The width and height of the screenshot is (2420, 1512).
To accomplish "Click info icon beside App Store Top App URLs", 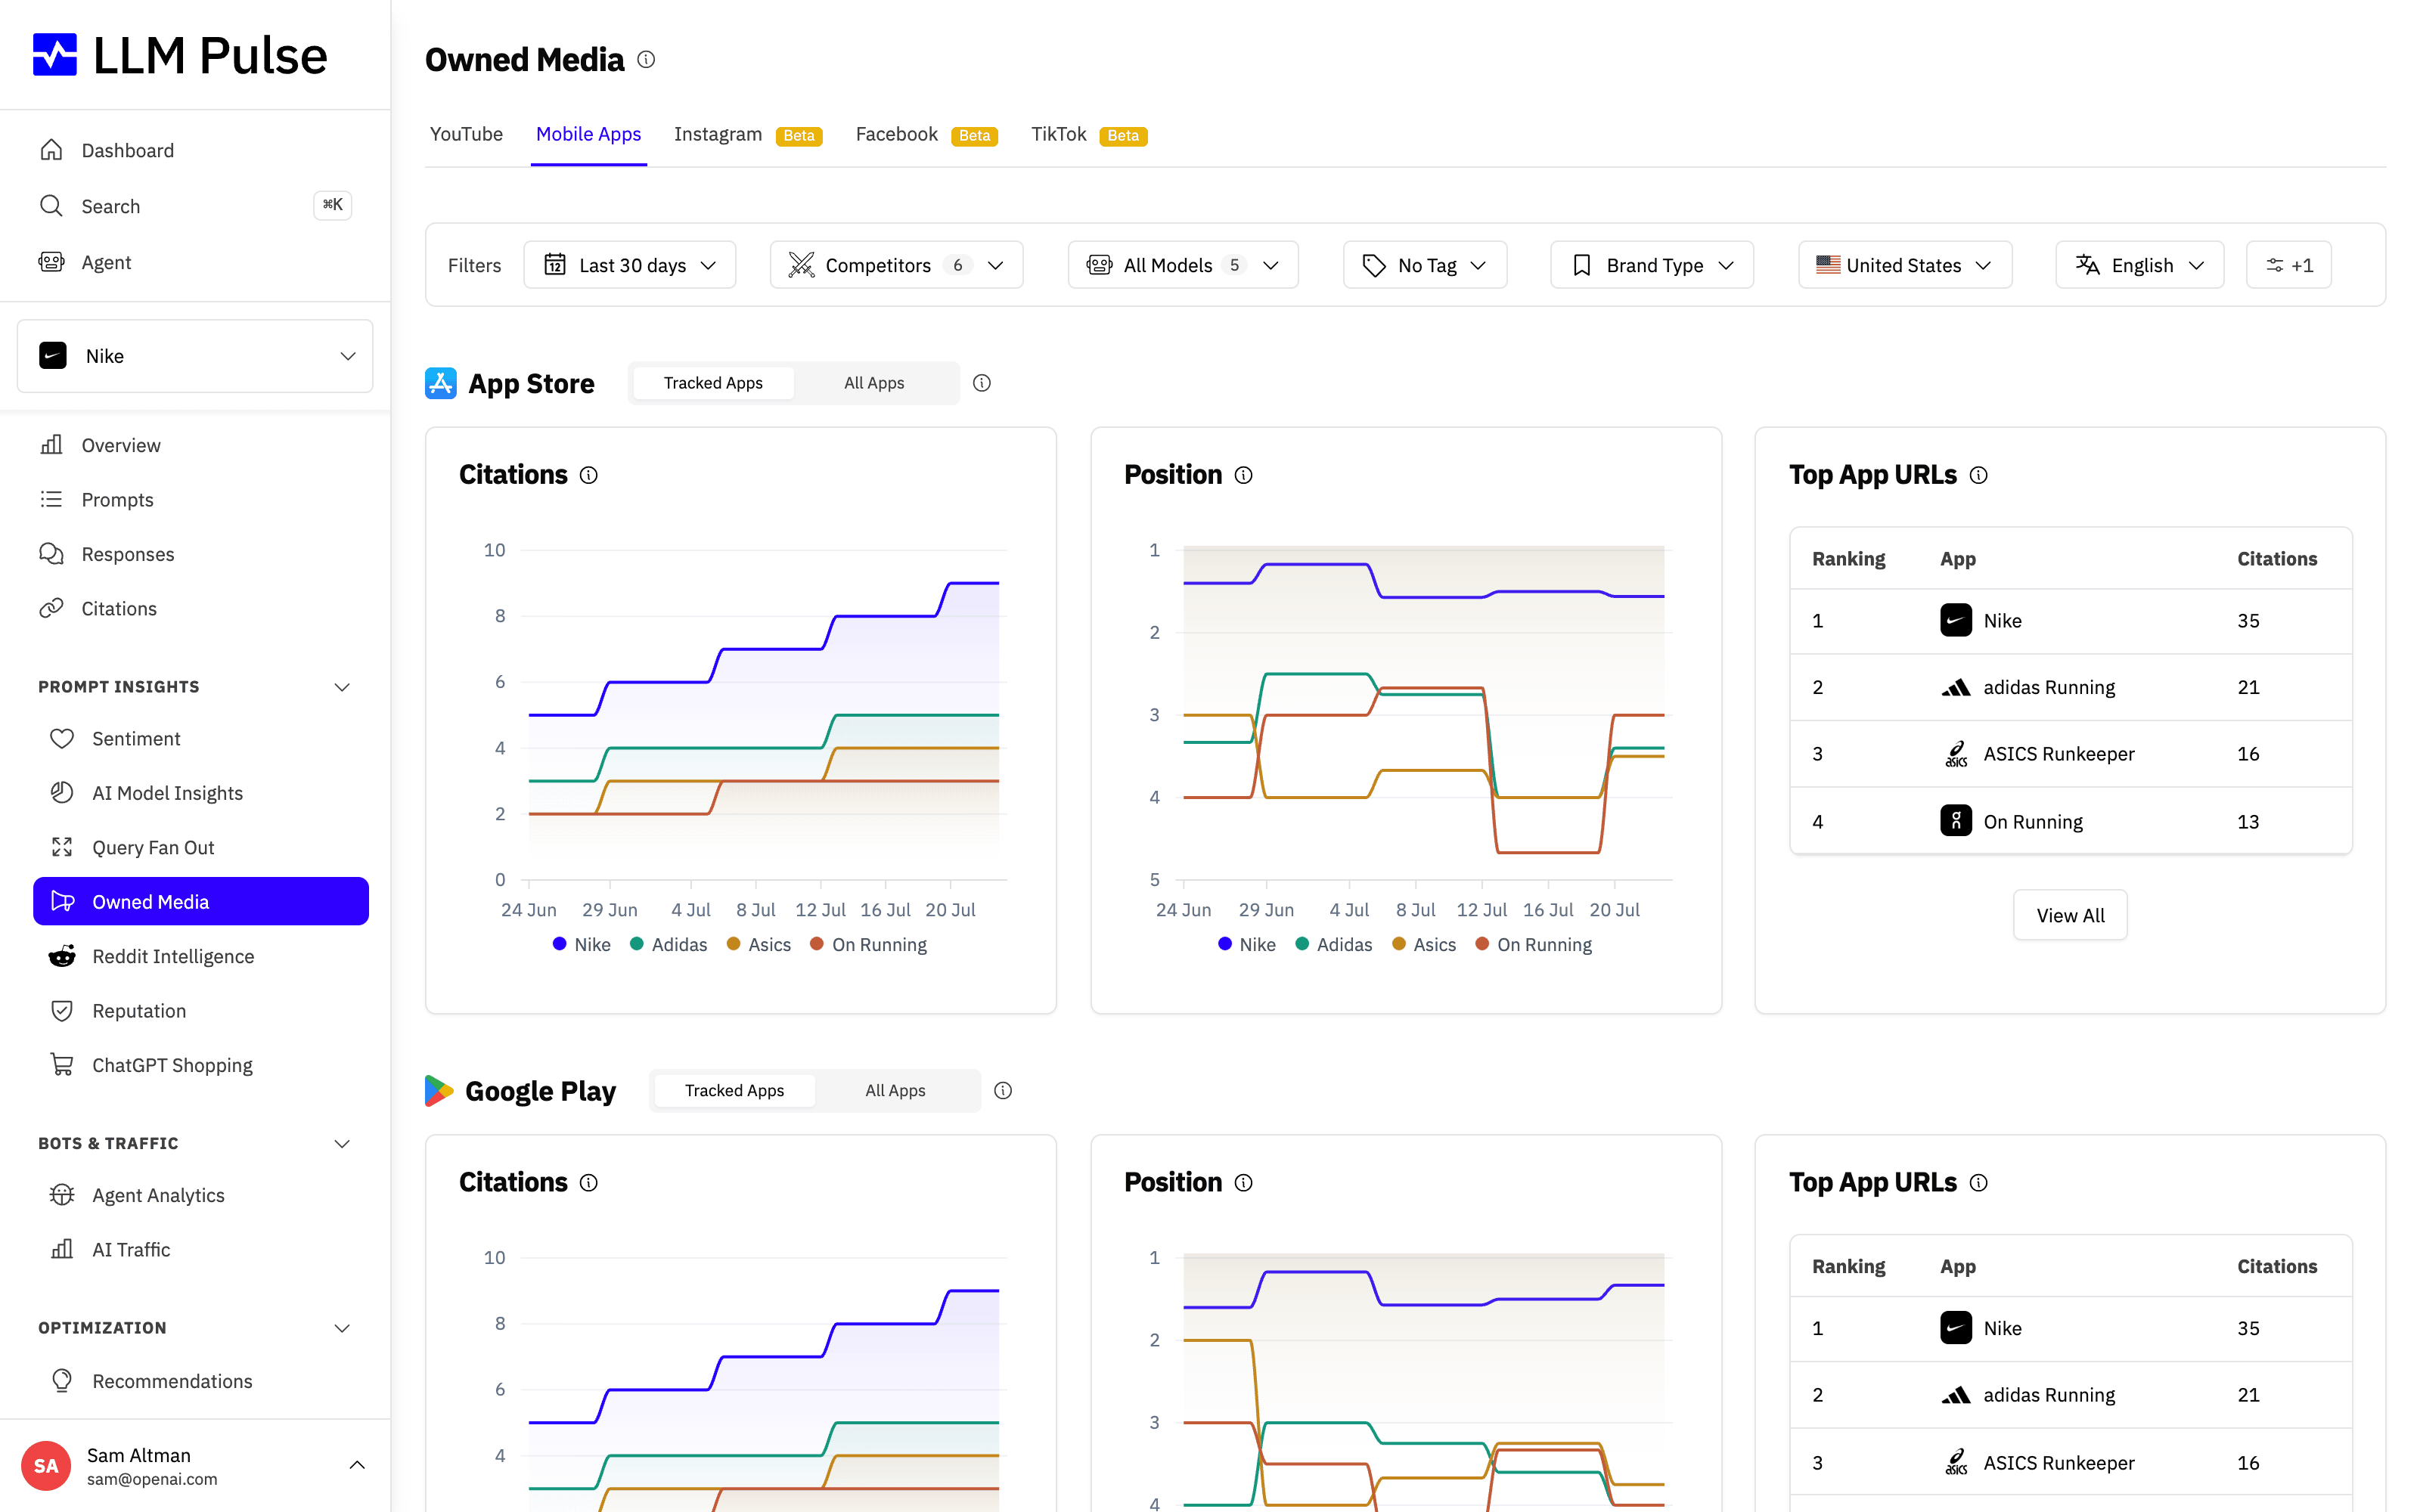I will (x=1979, y=475).
